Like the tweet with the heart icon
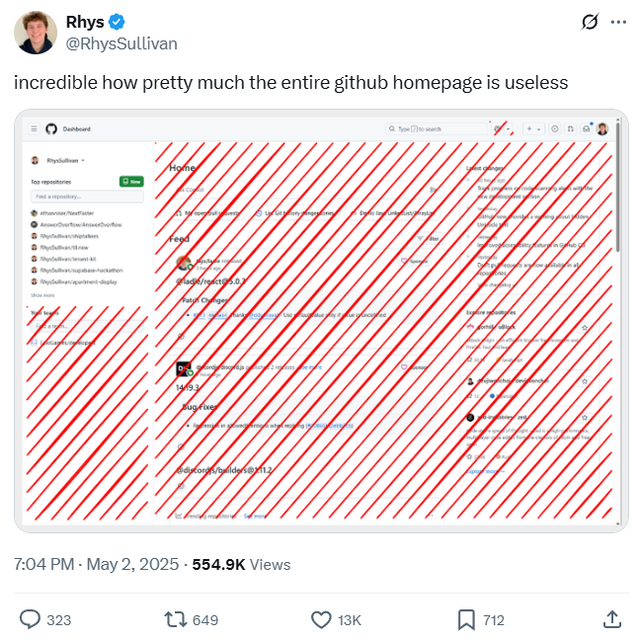This screenshot has width=640, height=640. tap(322, 619)
